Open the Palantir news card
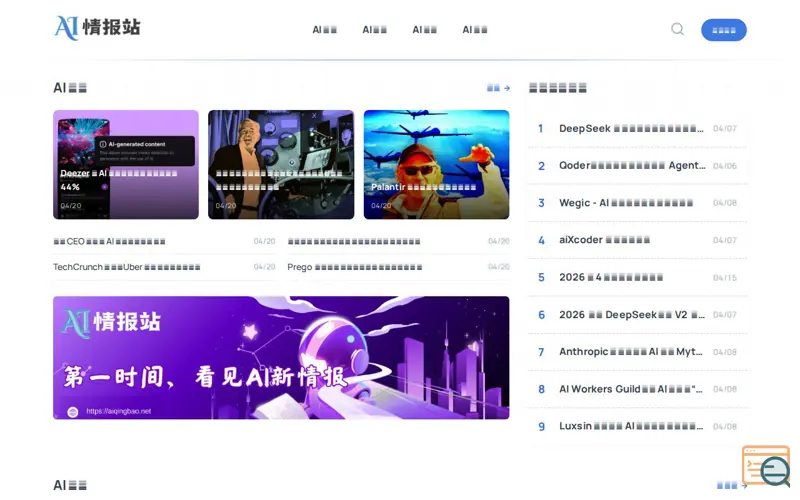 pos(436,165)
